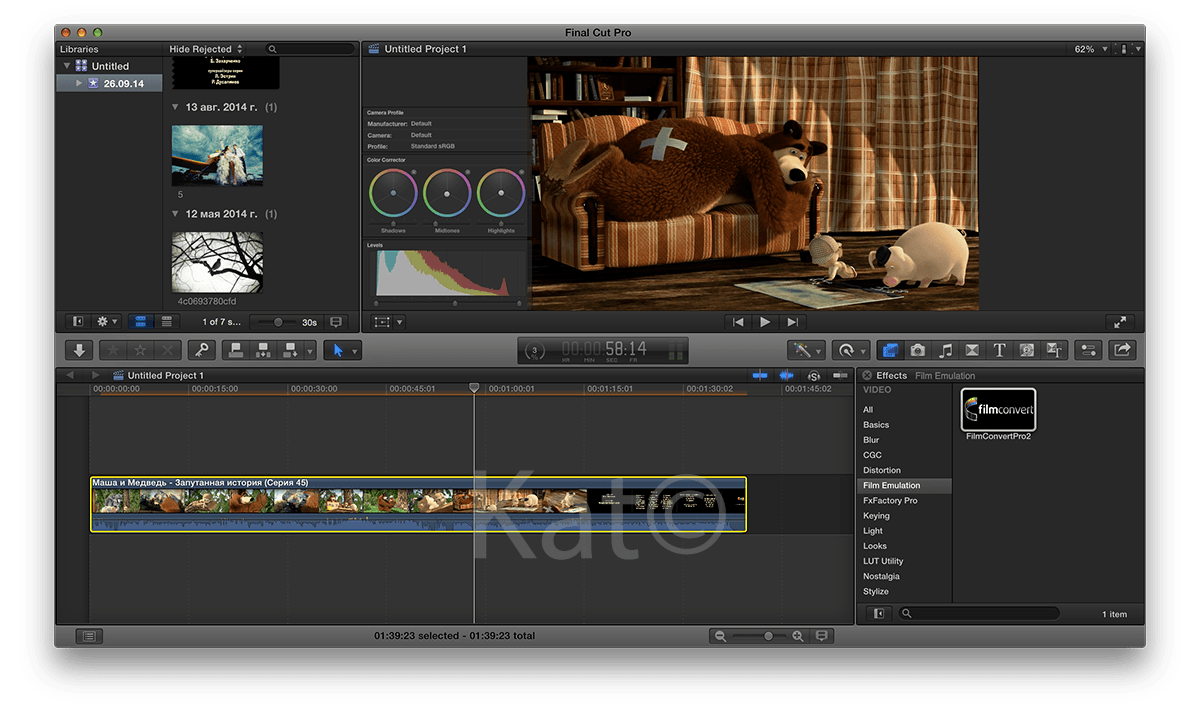This screenshot has width=1200, height=708.
Task: Toggle timeline snapping button
Action: pyautogui.click(x=840, y=376)
